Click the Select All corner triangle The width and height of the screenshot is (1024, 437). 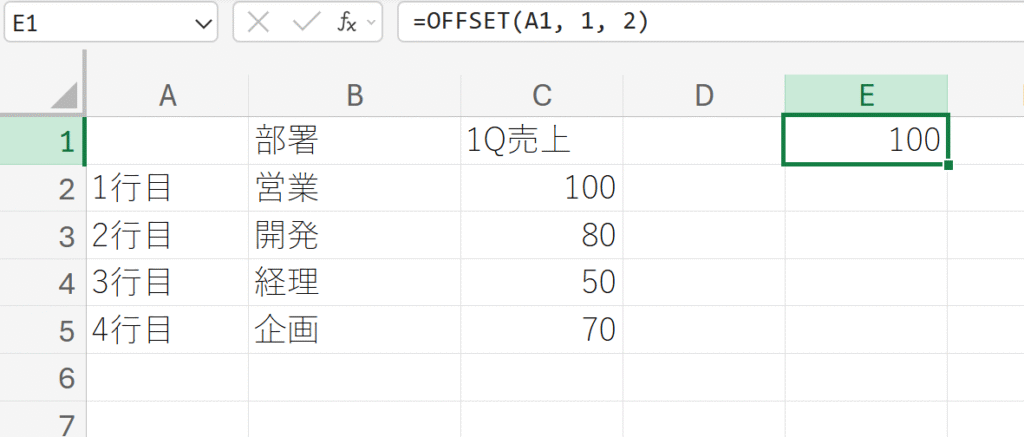point(64,95)
